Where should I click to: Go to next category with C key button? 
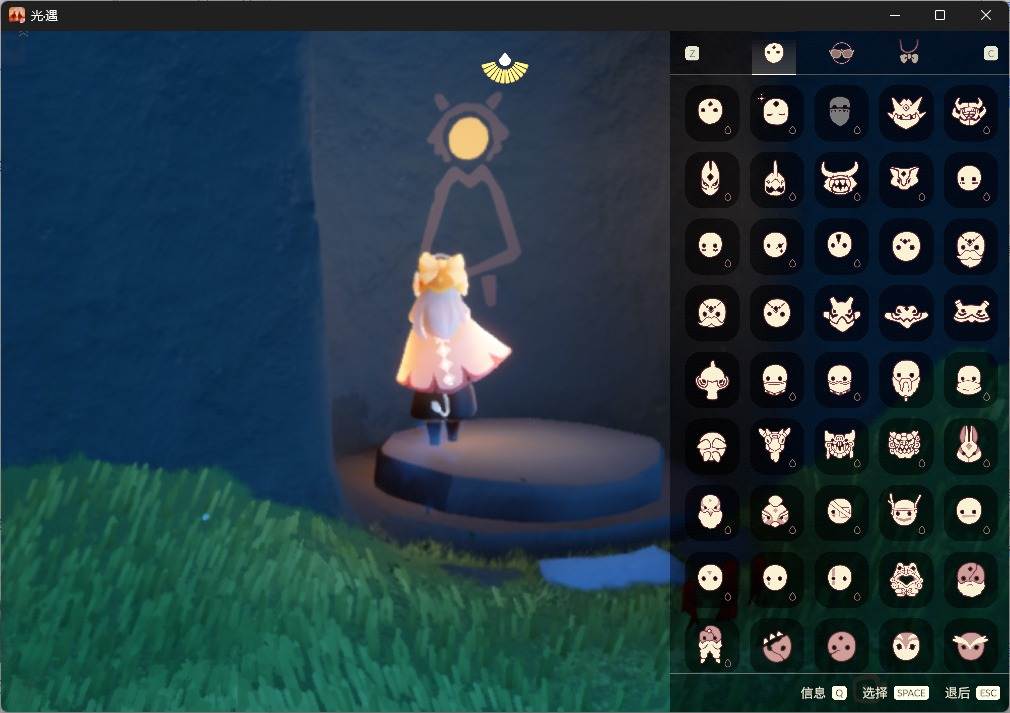pyautogui.click(x=991, y=53)
